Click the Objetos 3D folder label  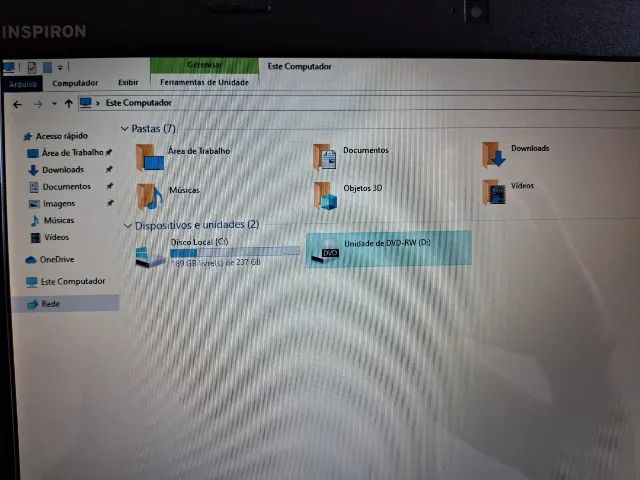363,188
